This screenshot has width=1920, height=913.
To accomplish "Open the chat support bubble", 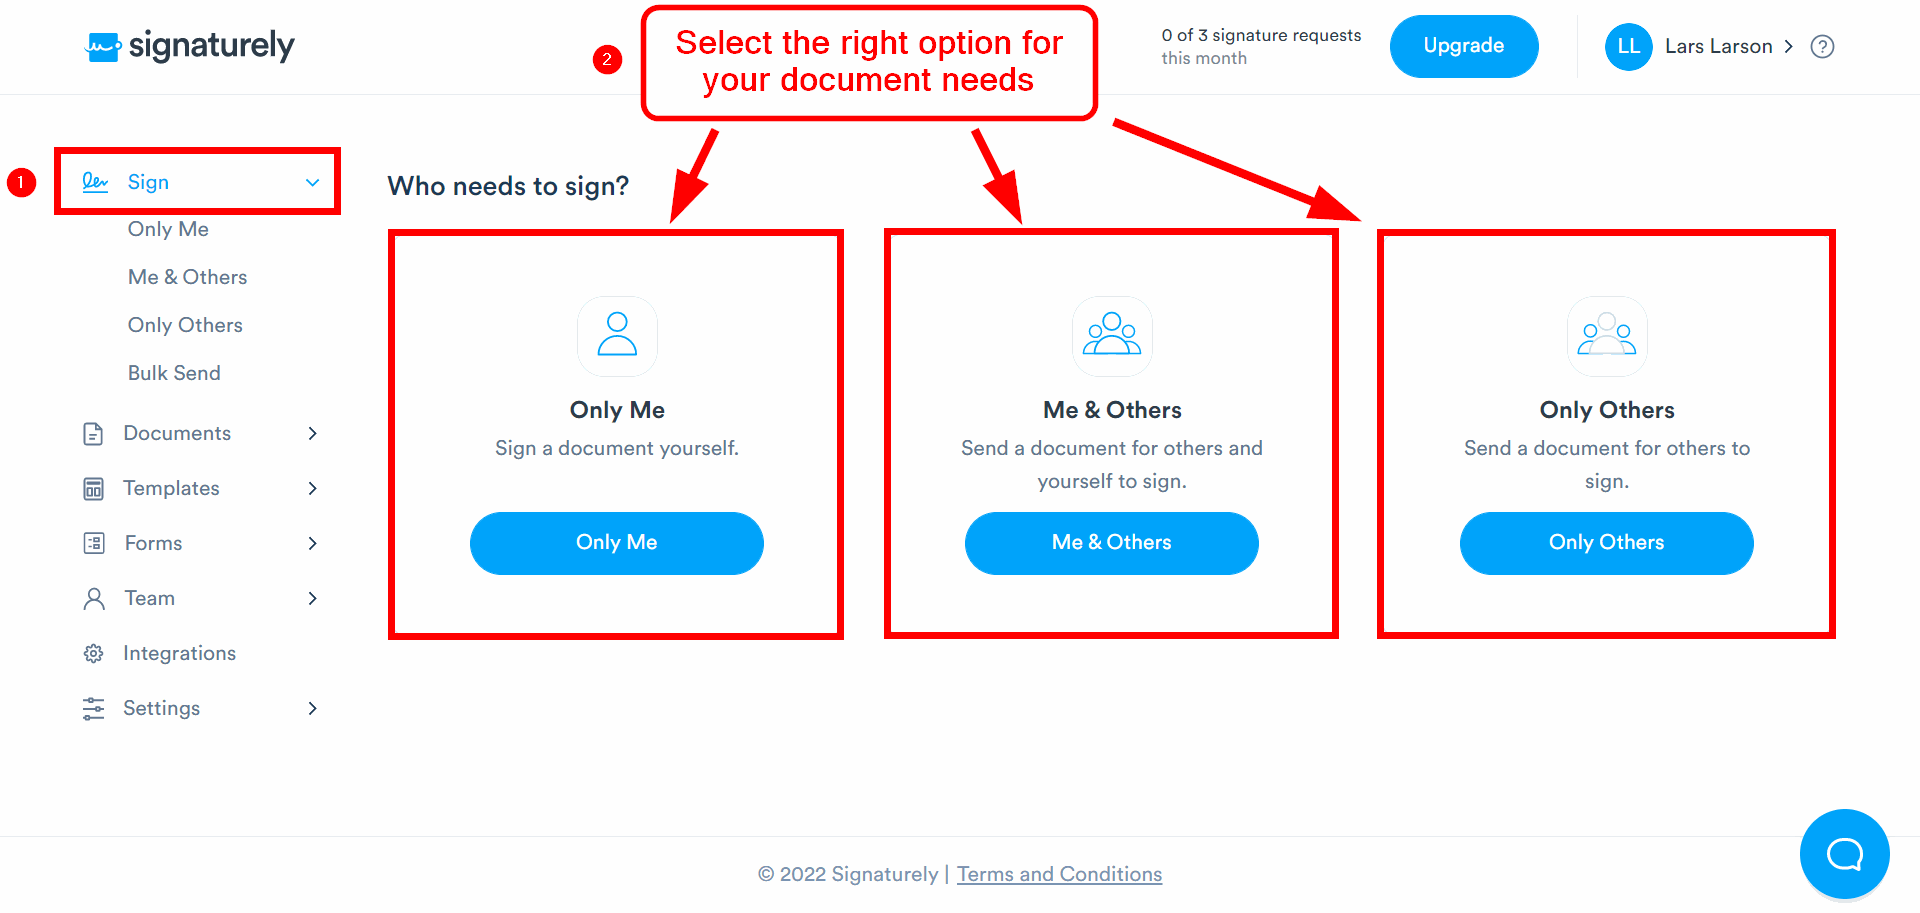I will (1844, 854).
